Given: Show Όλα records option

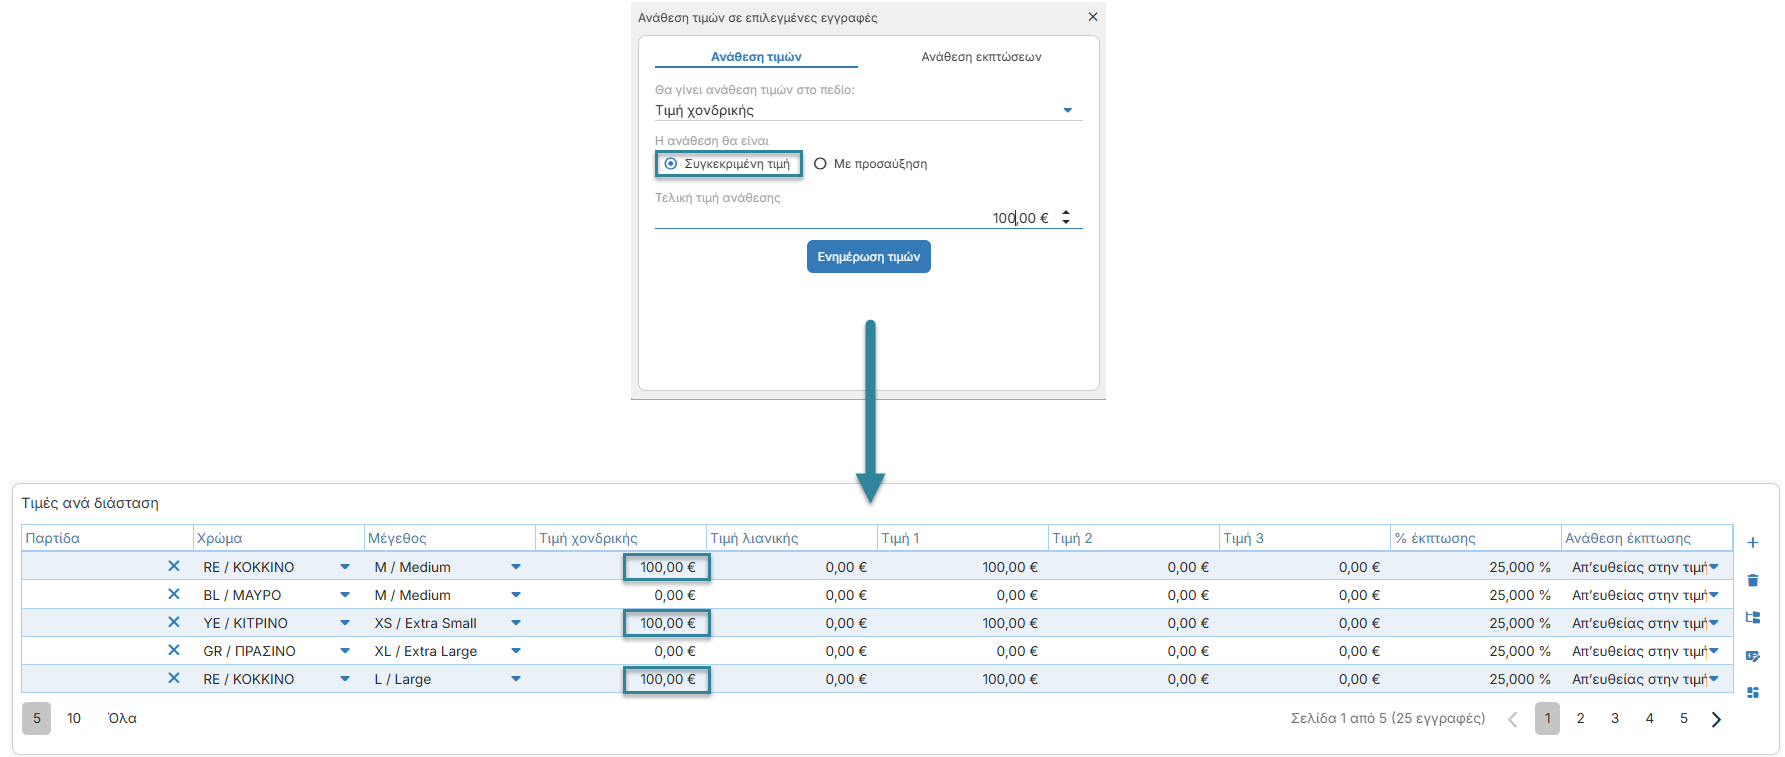Looking at the screenshot, I should (122, 718).
